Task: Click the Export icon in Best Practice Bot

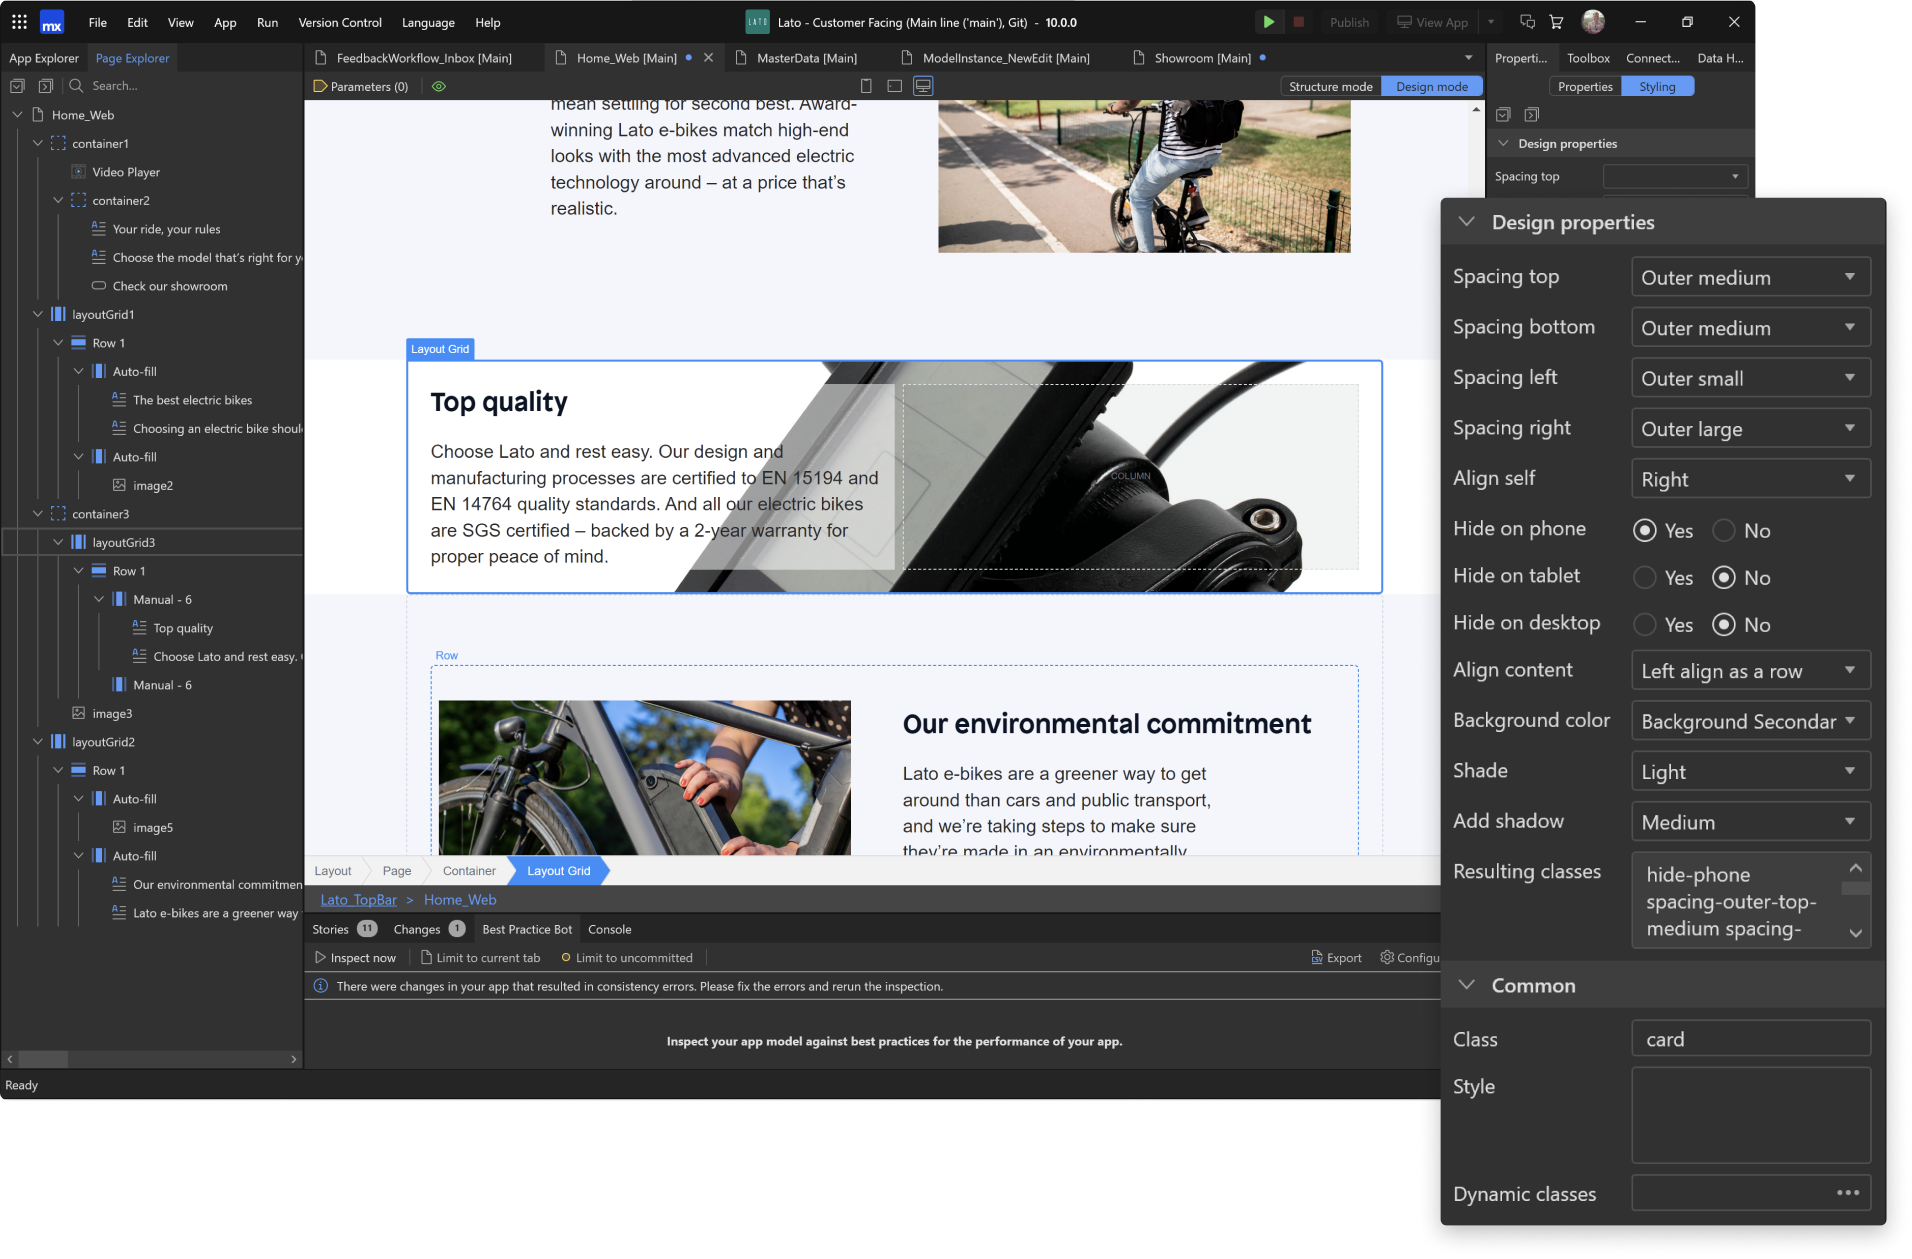Action: click(1317, 957)
